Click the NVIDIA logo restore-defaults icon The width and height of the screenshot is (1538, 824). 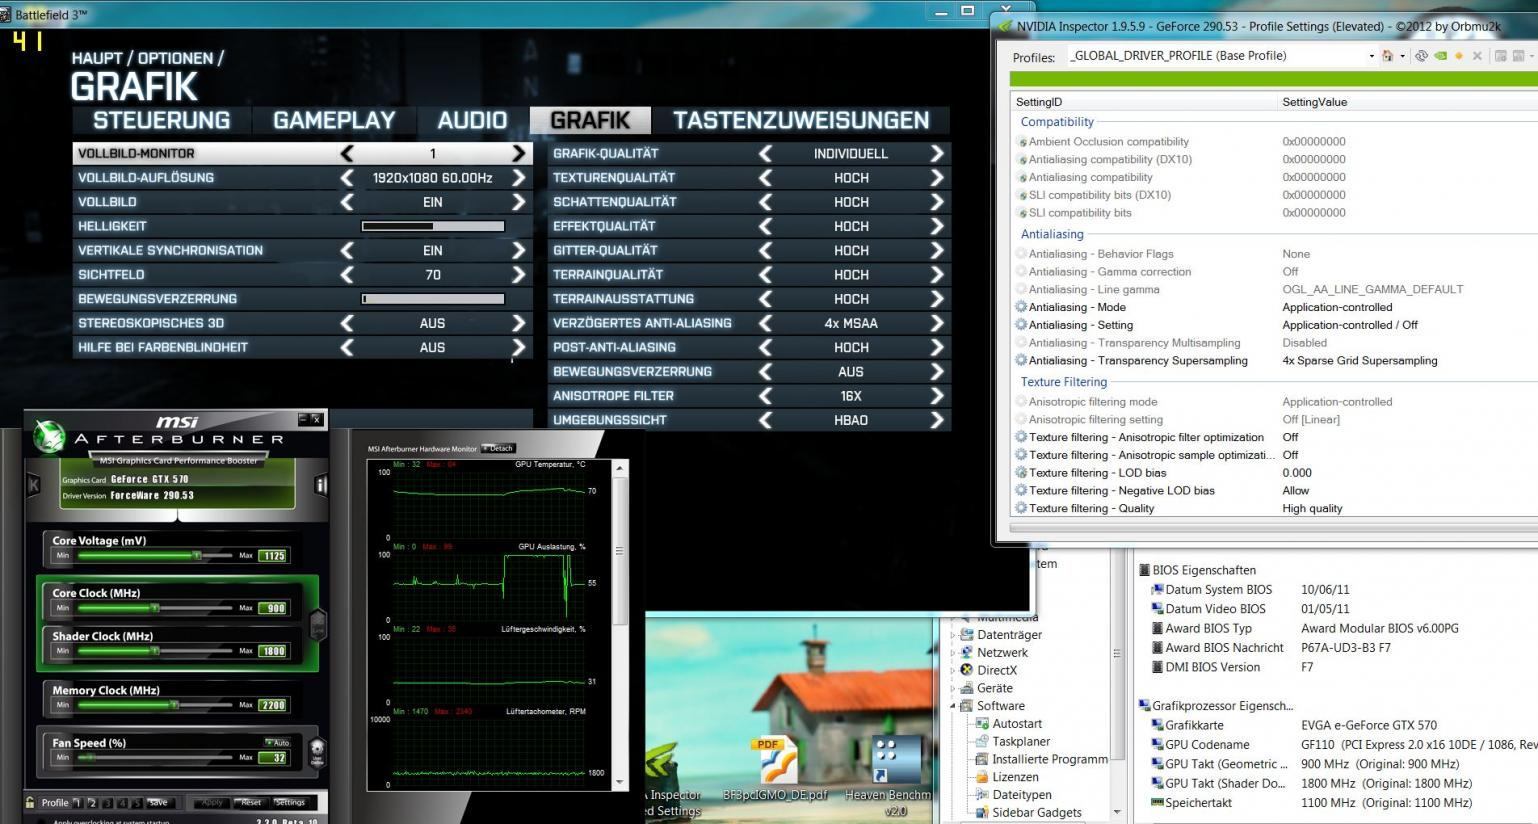pos(1440,56)
